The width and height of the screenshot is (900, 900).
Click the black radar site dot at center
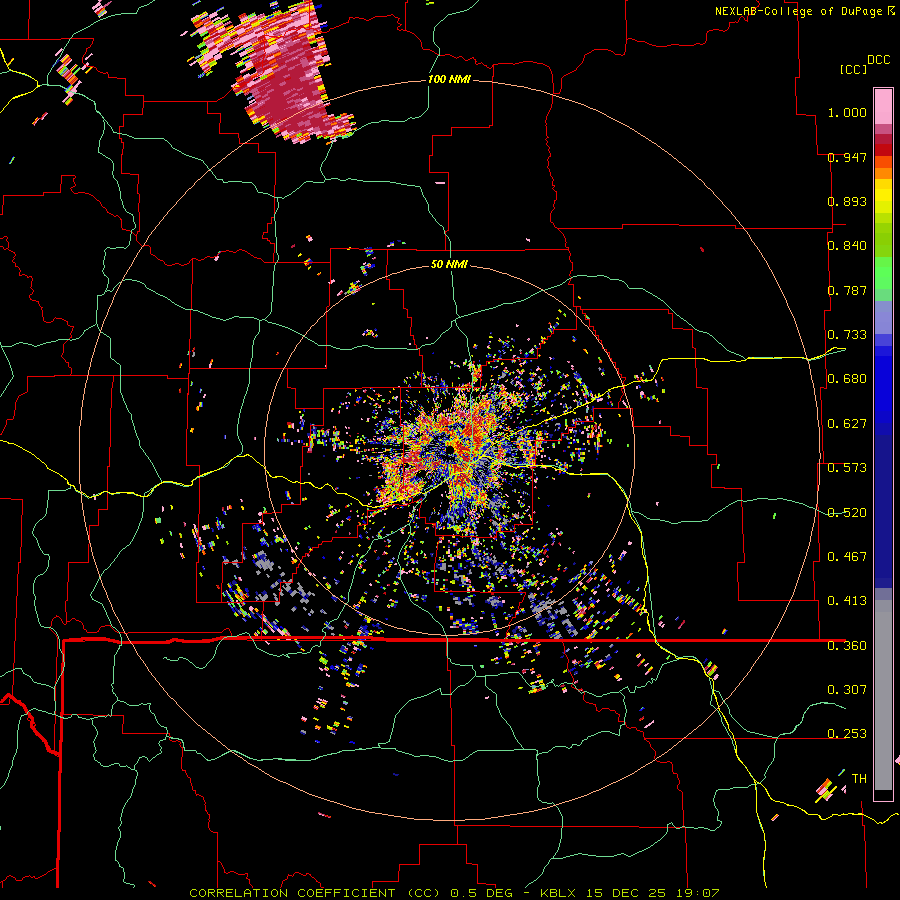click(x=450, y=449)
